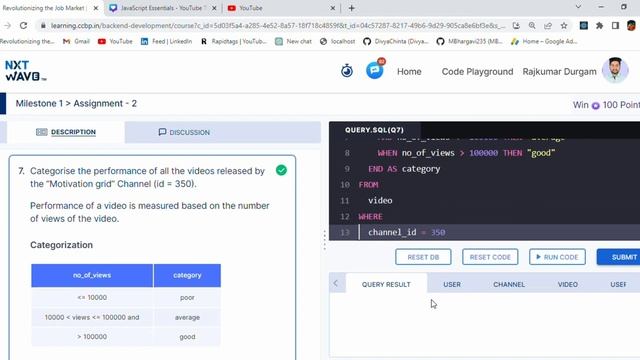640x360 pixels.
Task: Click the panel resize drag handle dots
Action: [x=325, y=240]
